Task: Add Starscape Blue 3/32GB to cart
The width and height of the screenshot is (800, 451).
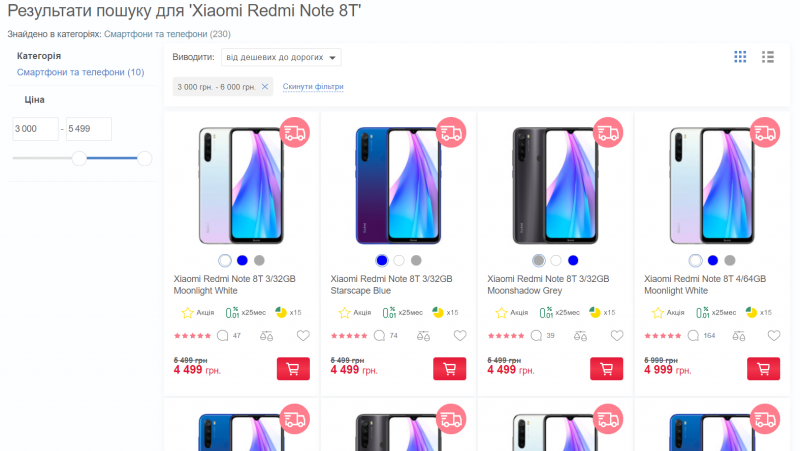Action: click(449, 369)
